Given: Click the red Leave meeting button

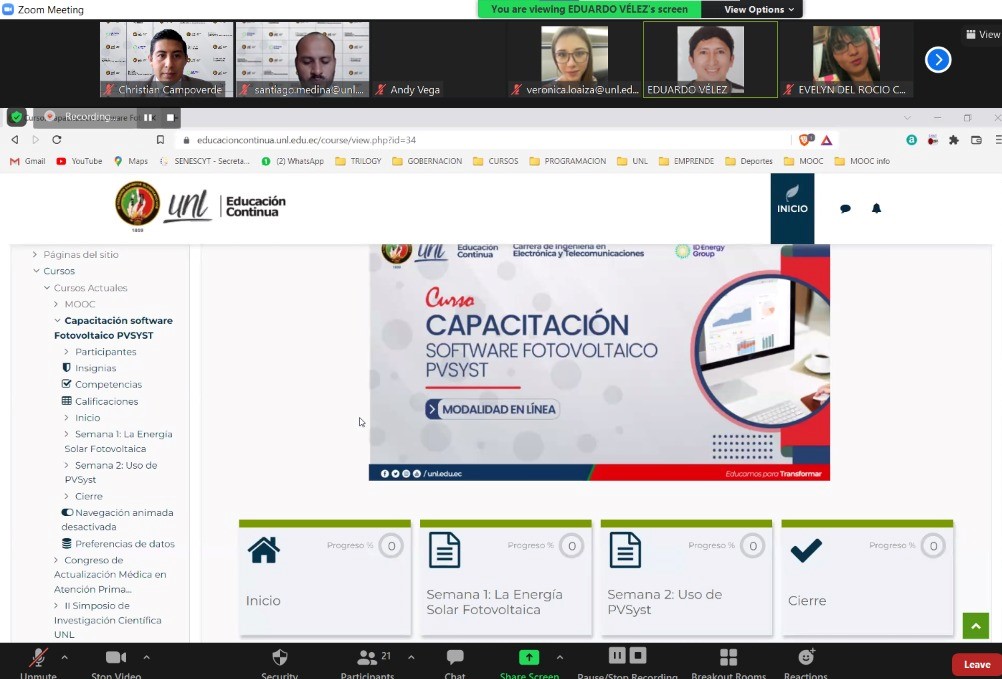Looking at the screenshot, I should [976, 664].
